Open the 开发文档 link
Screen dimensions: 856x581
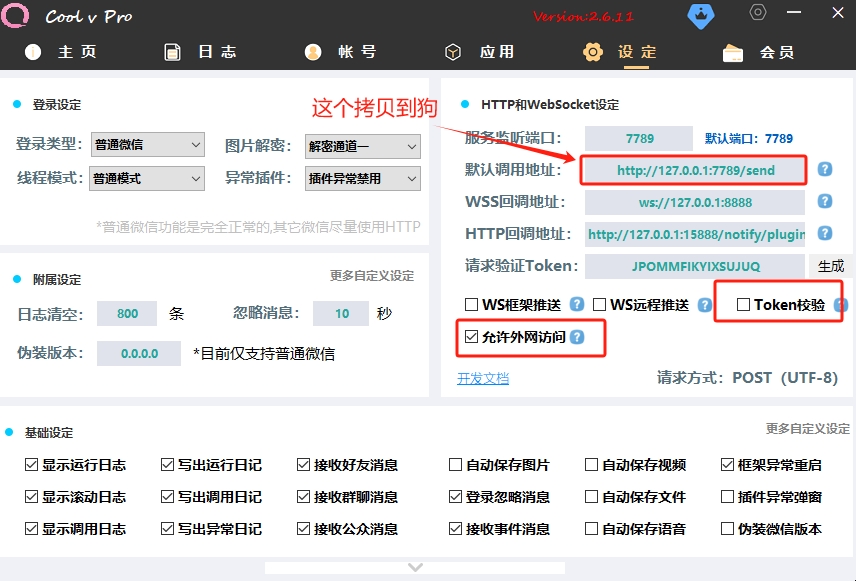point(483,378)
